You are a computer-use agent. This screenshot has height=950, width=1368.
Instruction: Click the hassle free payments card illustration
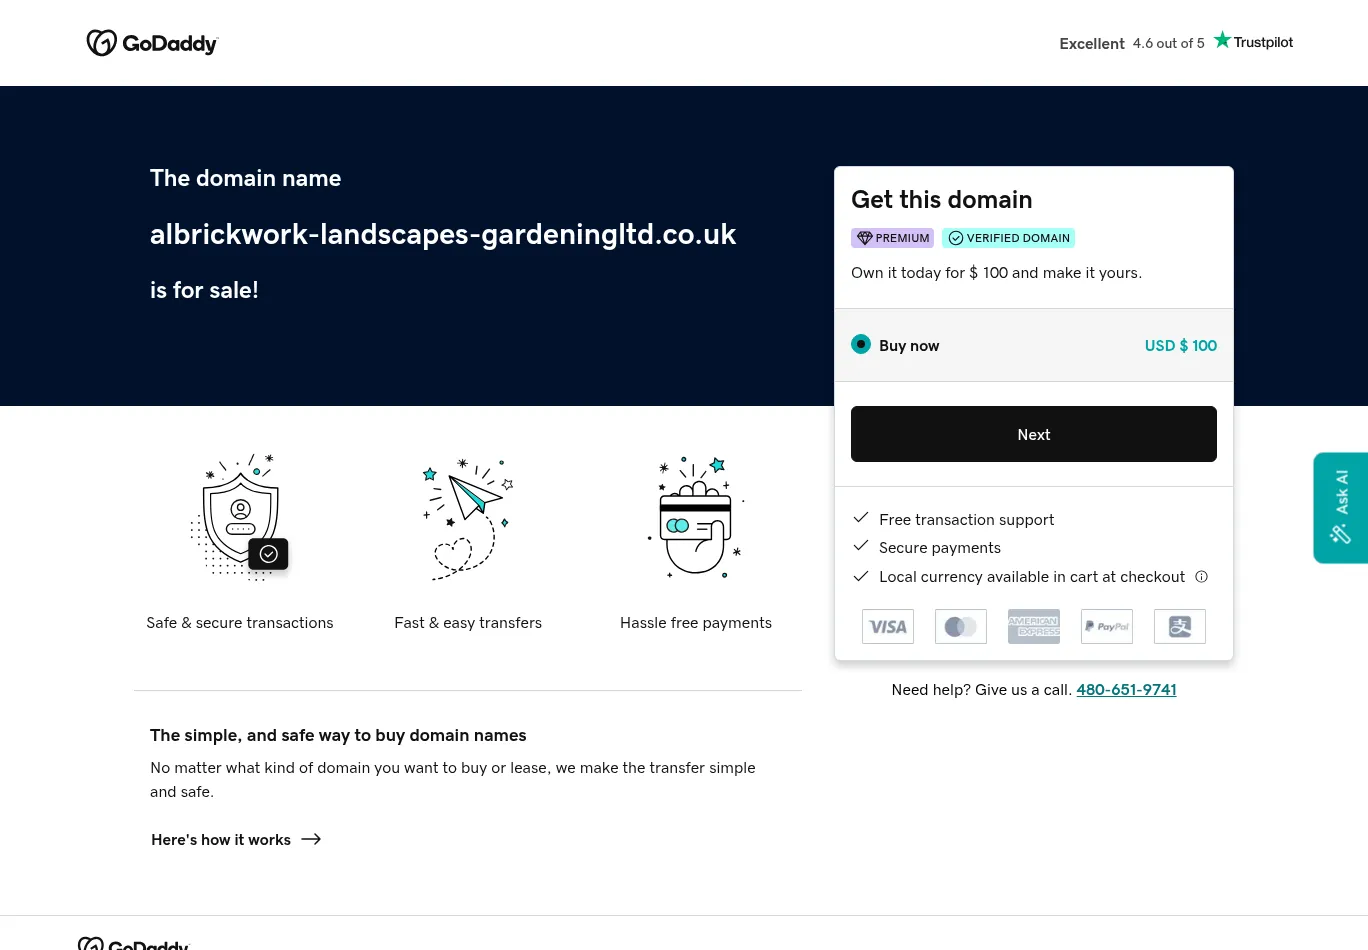pyautogui.click(x=696, y=518)
